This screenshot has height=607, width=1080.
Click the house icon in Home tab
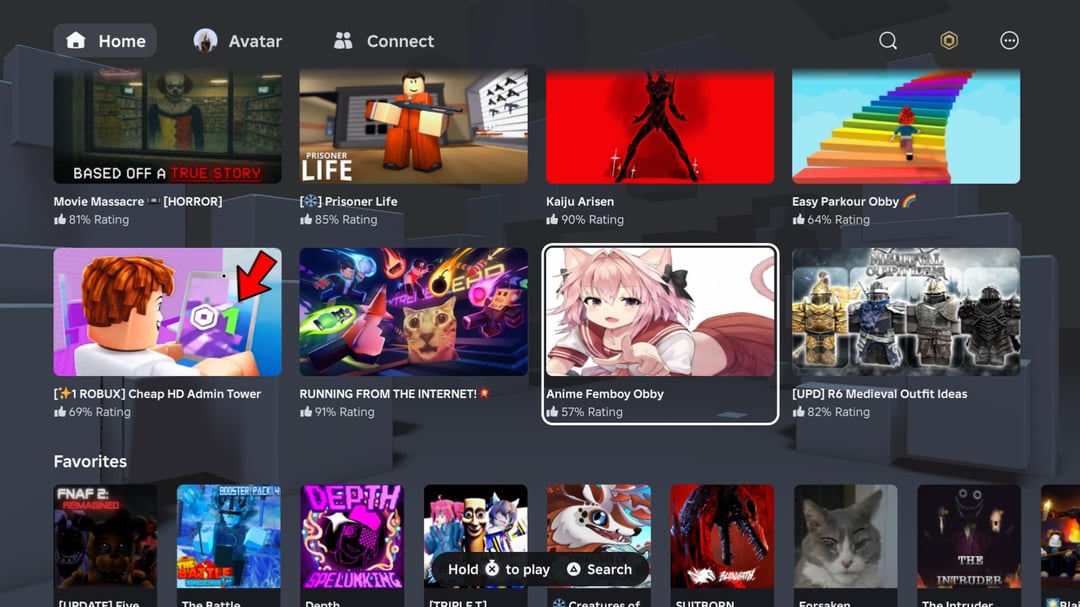pos(76,41)
